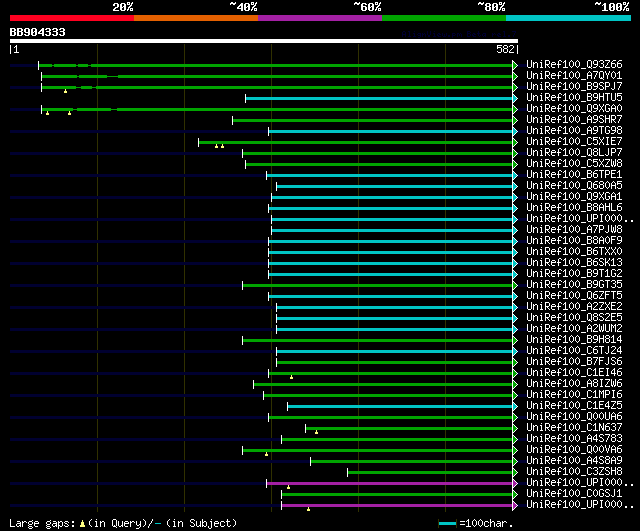Open UniRef100_Q00VA6 hit
Screen dimensions: 640x531
(574, 450)
